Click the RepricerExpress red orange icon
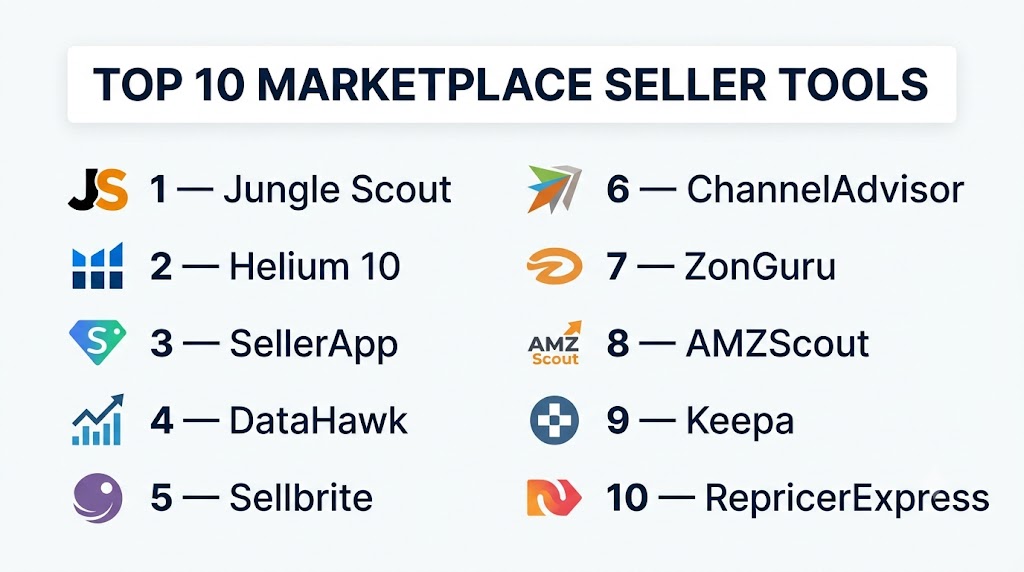1024x572 pixels. [554, 498]
